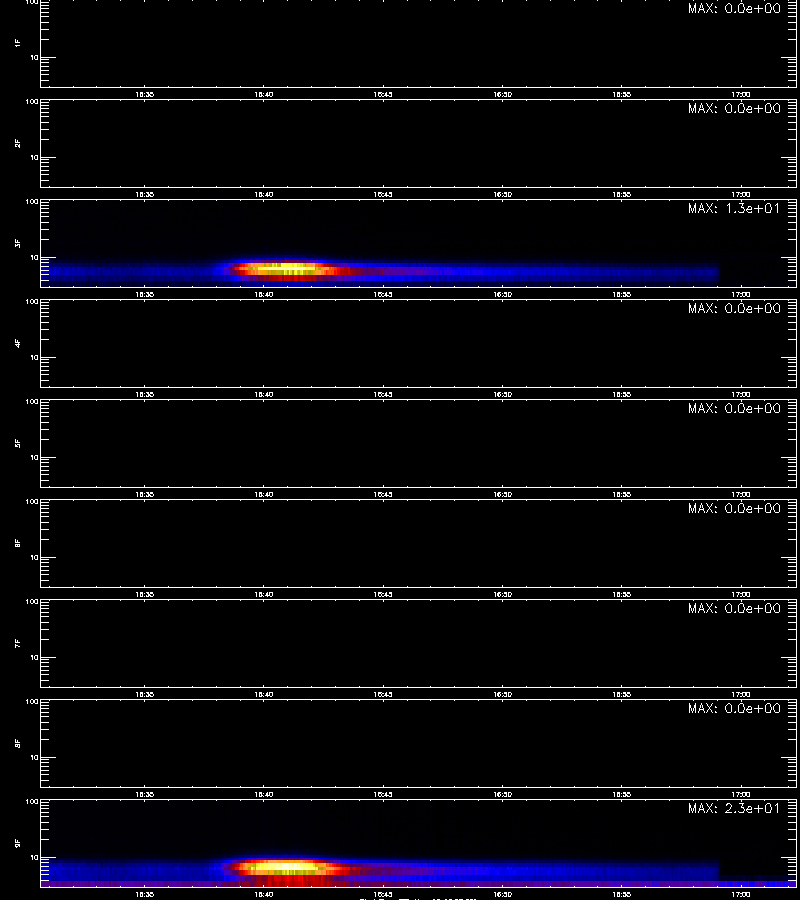
Task: Select MAX: 0.0e+00 text in the 7F panel
Action: (x=734, y=608)
